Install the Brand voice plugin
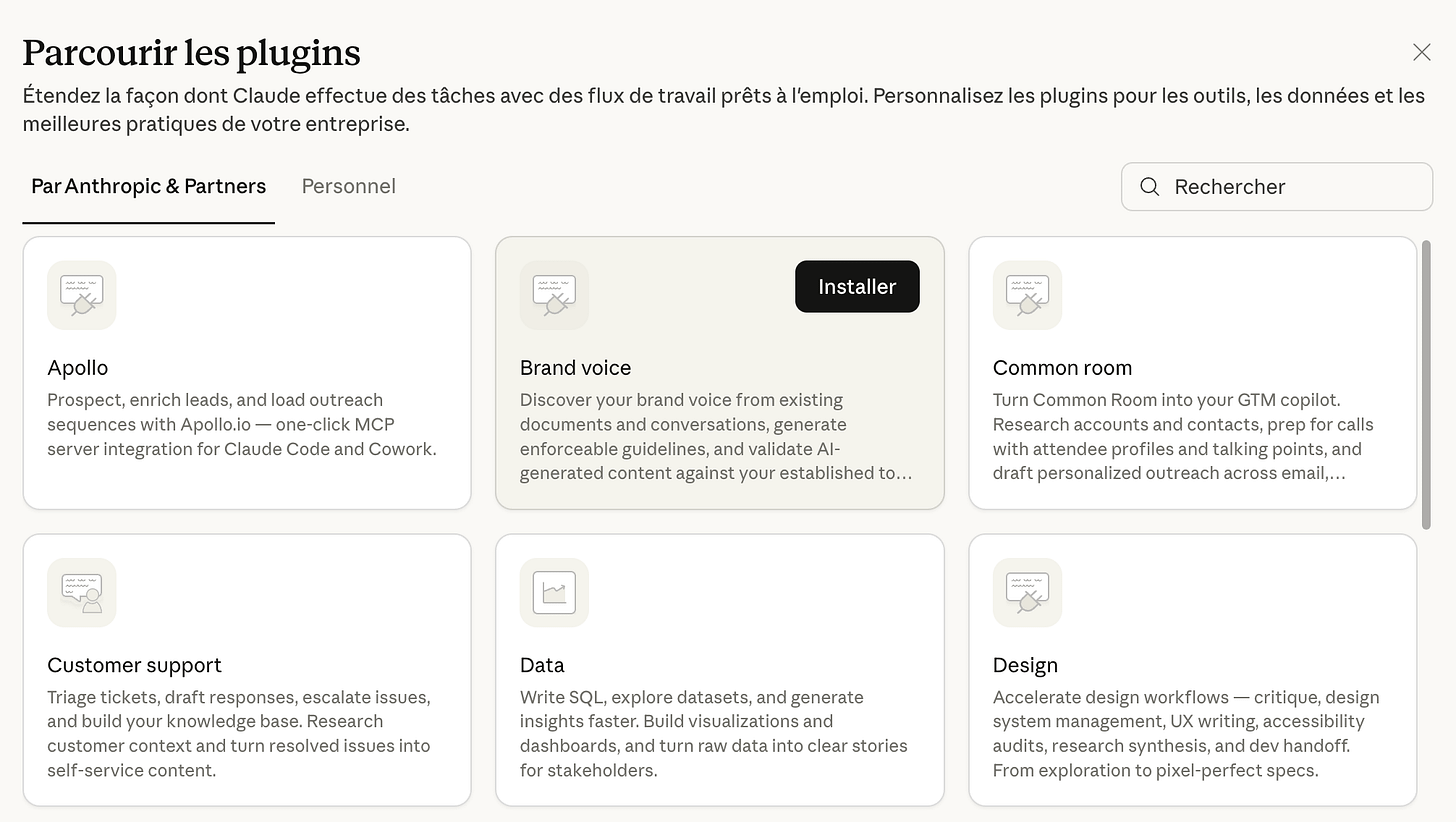The image size is (1456, 822). [857, 287]
